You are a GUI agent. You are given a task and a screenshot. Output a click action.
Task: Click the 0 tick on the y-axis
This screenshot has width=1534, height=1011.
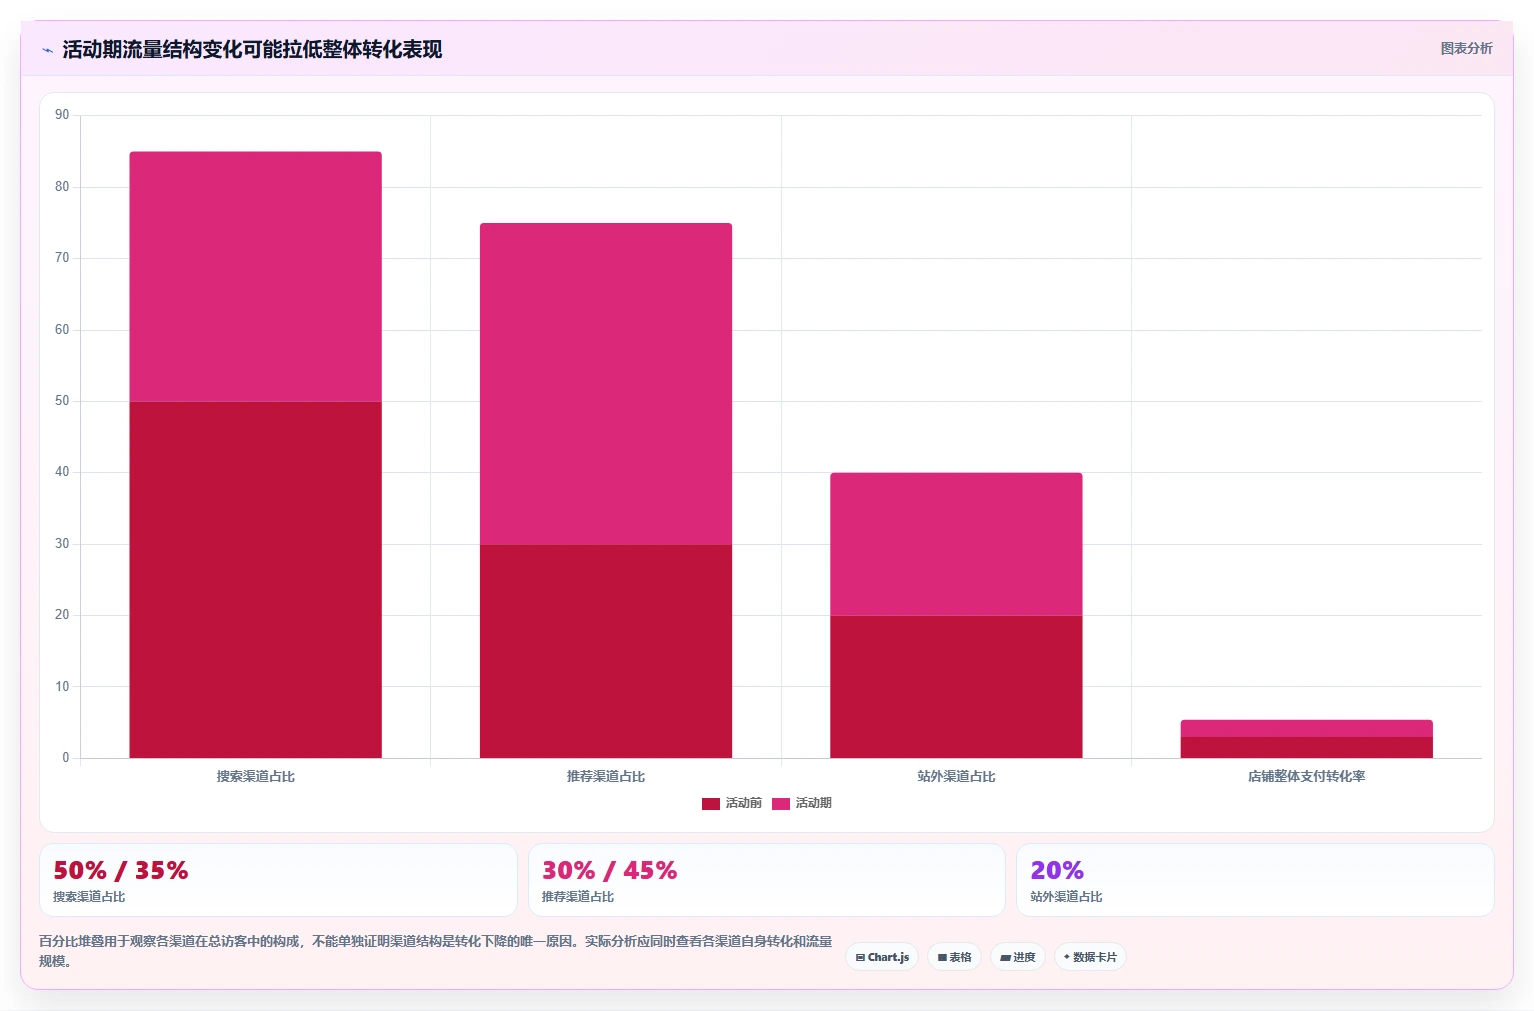click(66, 758)
